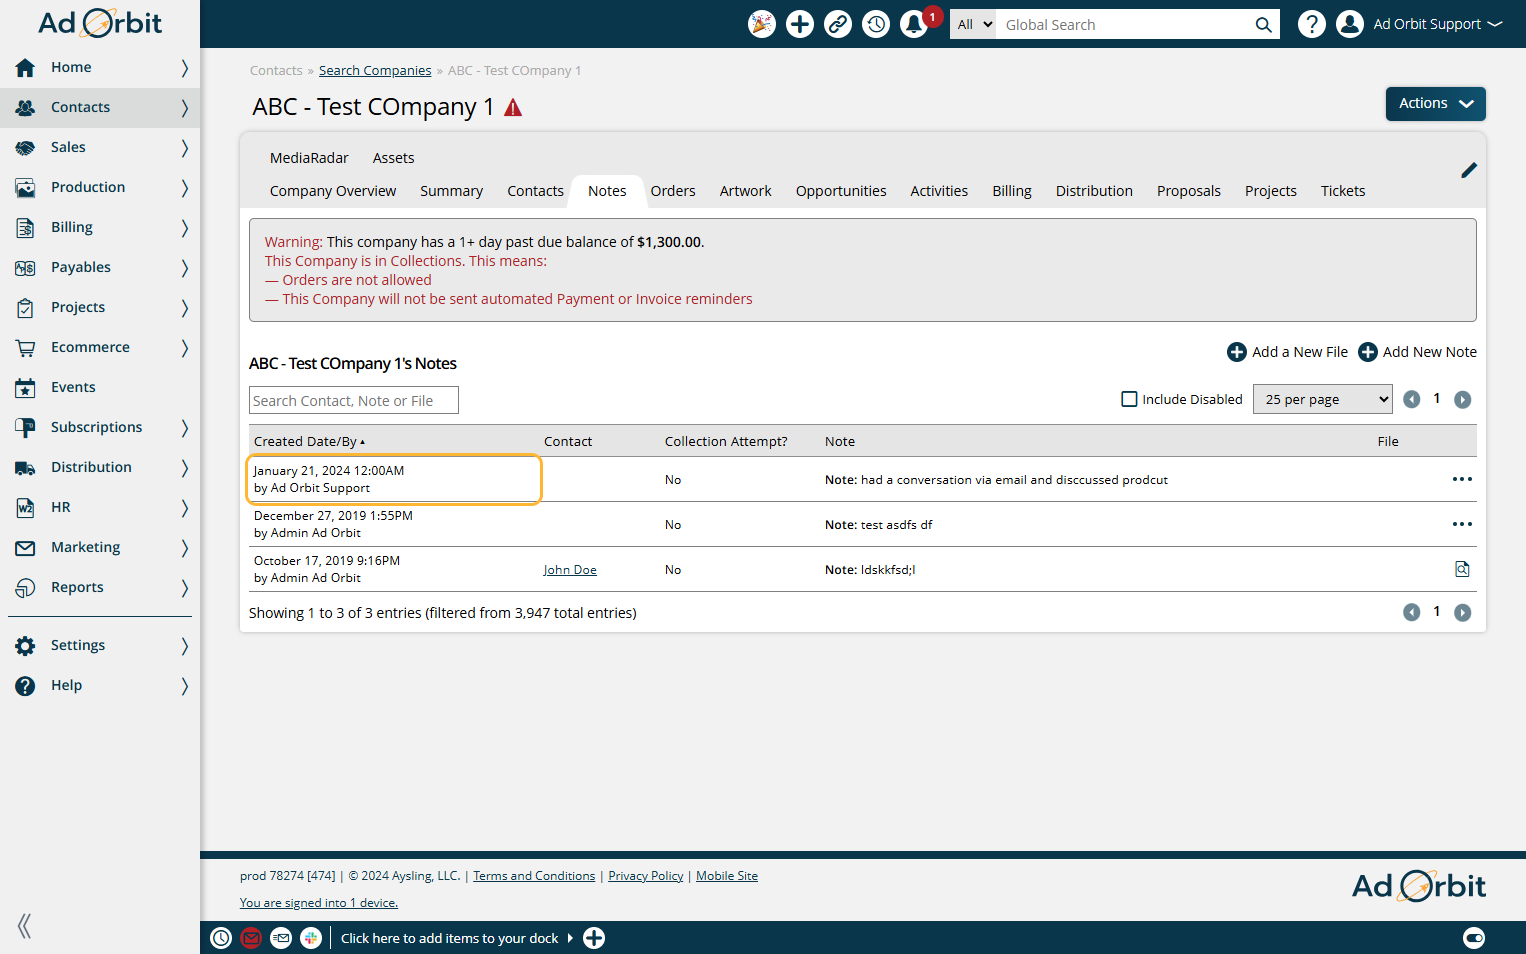Click the plus icon beside Add a New File
Viewport: 1526px width, 954px height.
click(1237, 352)
